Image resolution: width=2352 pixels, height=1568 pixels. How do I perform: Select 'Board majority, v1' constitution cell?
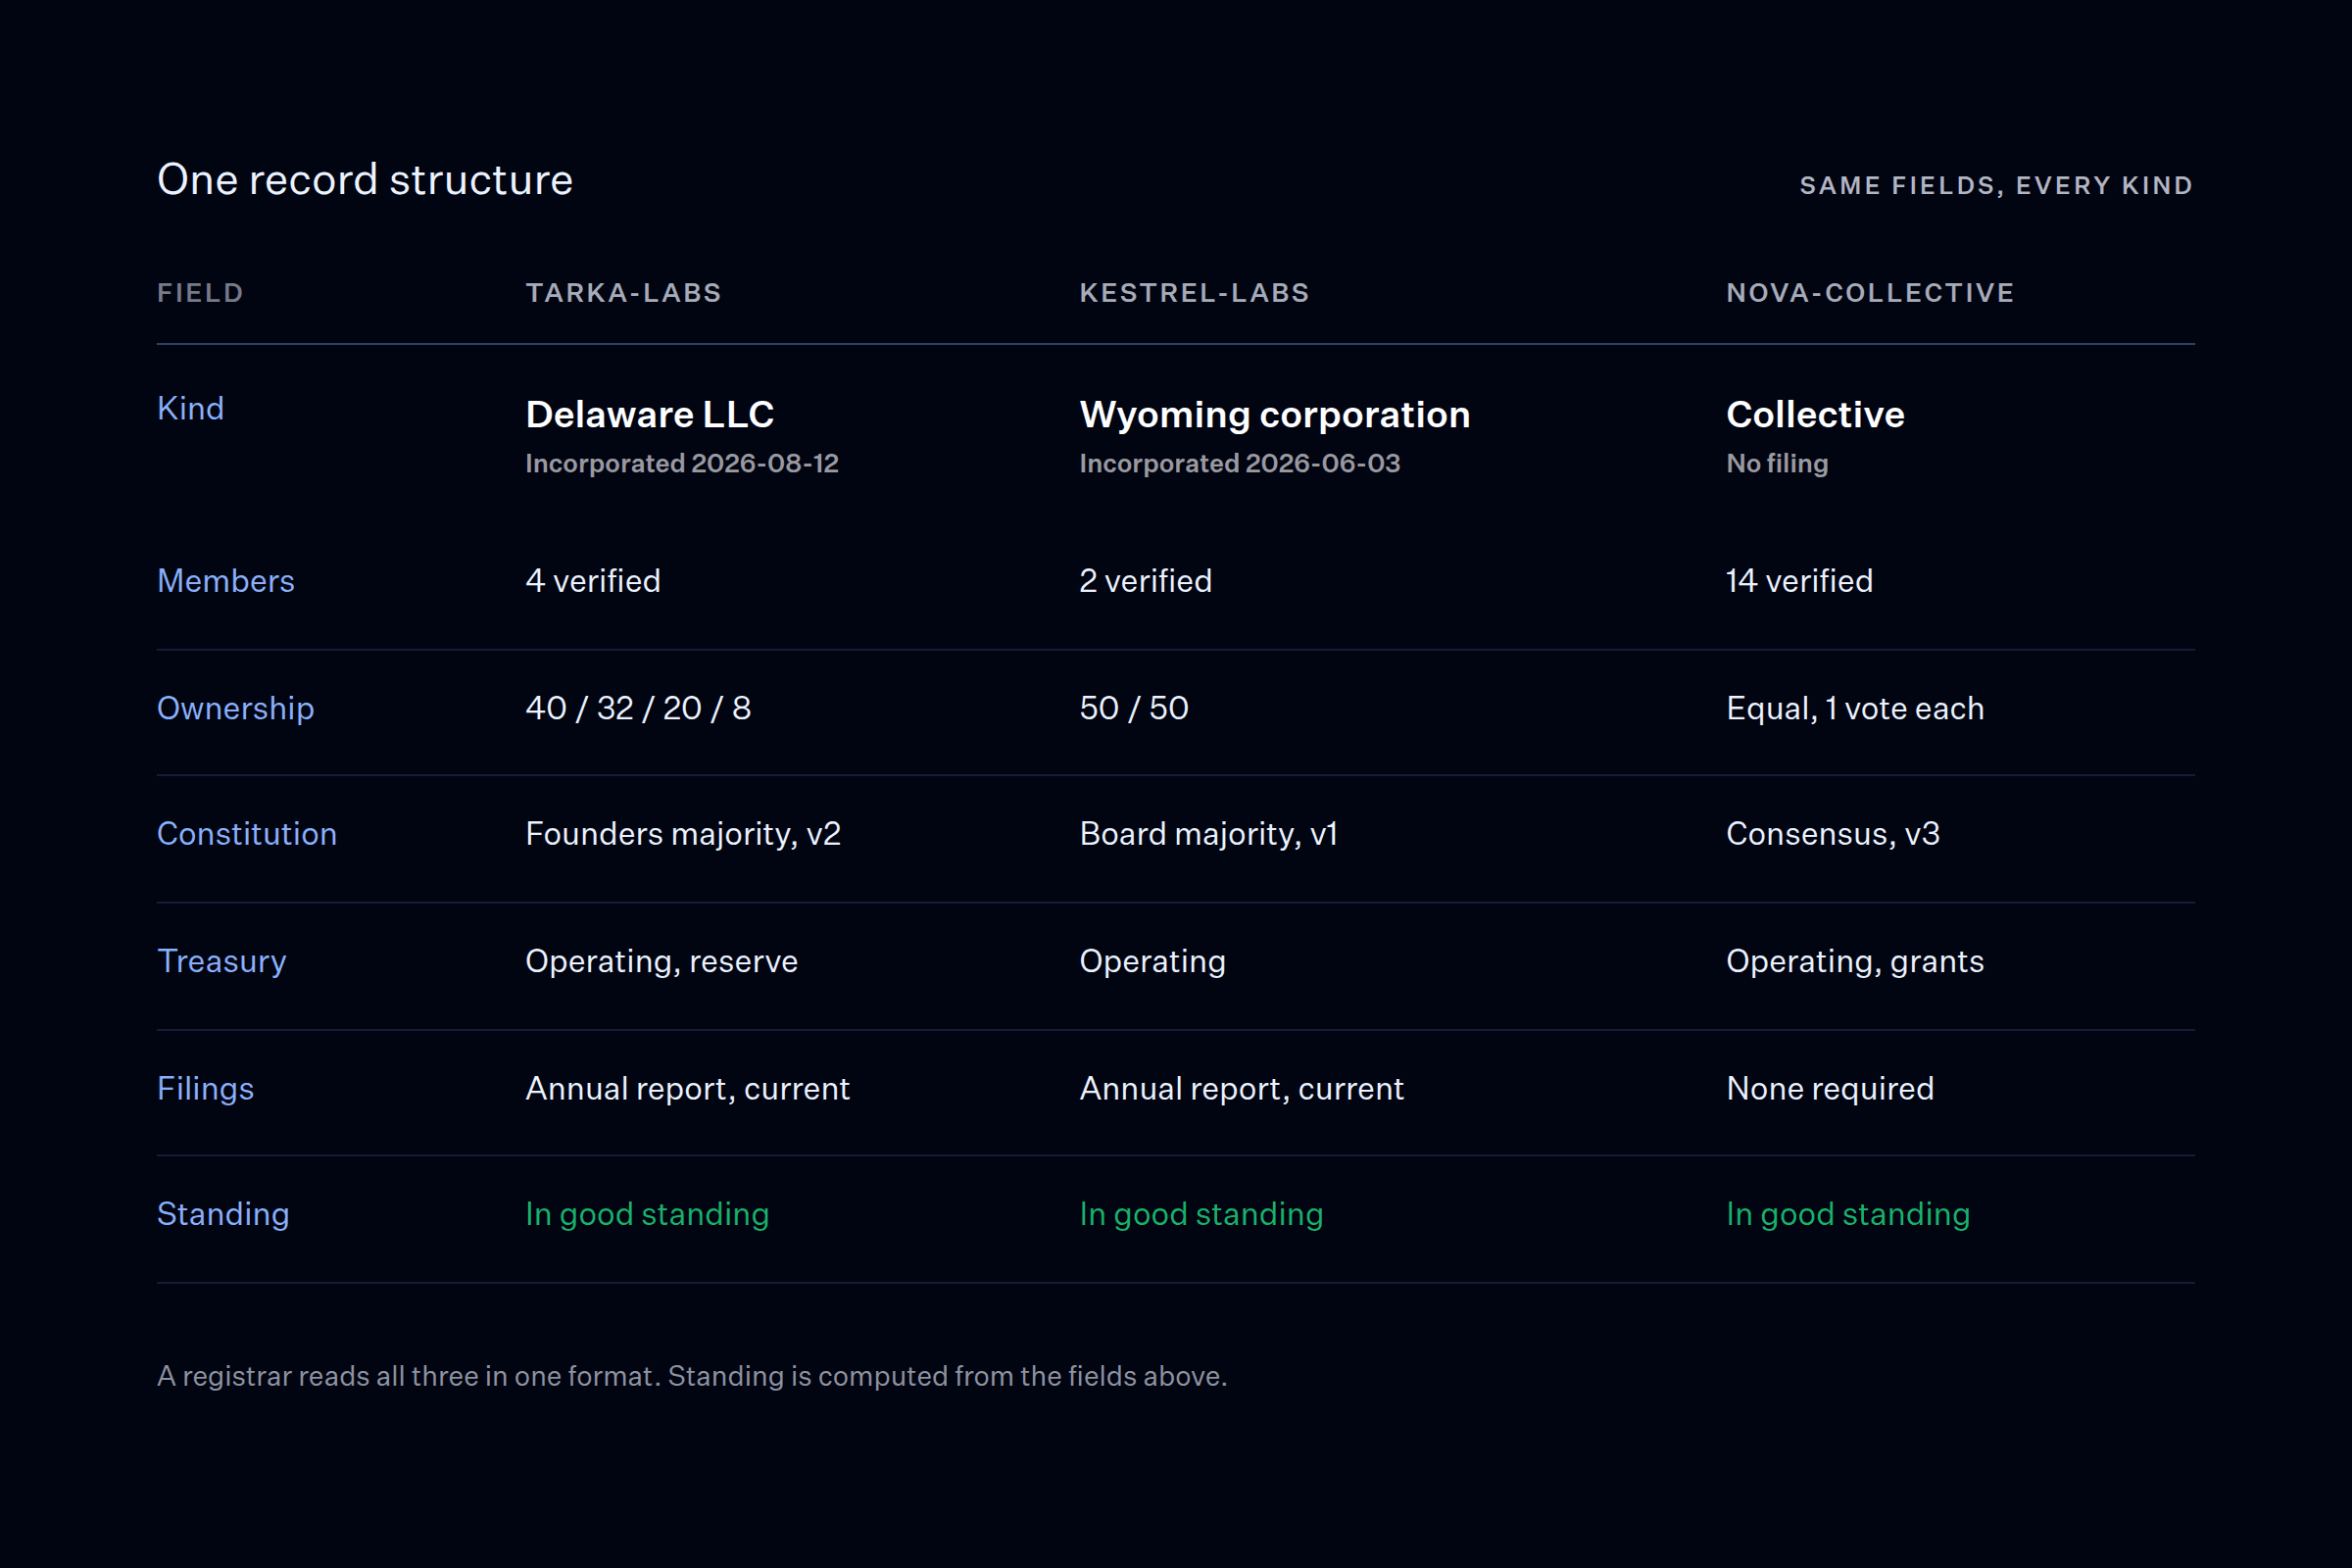pos(1208,834)
